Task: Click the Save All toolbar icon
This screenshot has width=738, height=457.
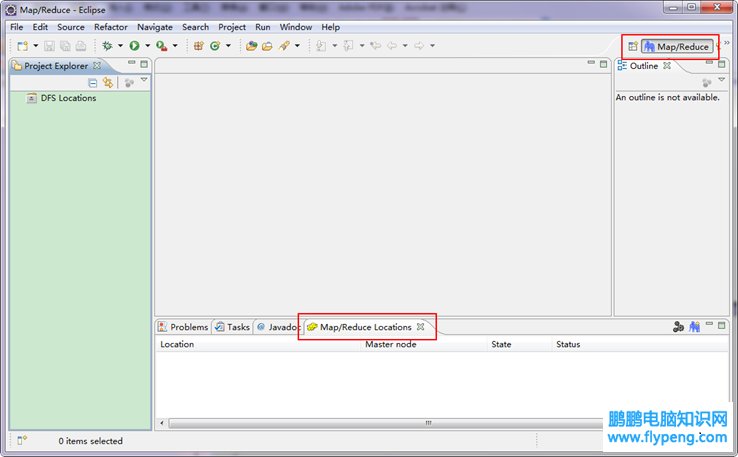Action: pos(65,46)
